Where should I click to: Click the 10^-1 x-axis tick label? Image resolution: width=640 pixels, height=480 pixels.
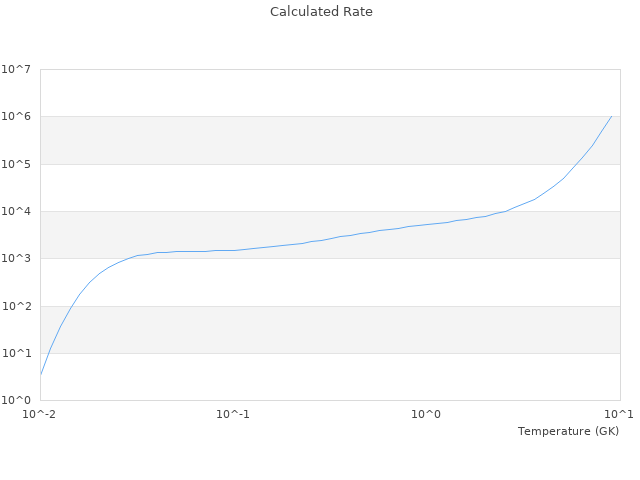coord(233,414)
